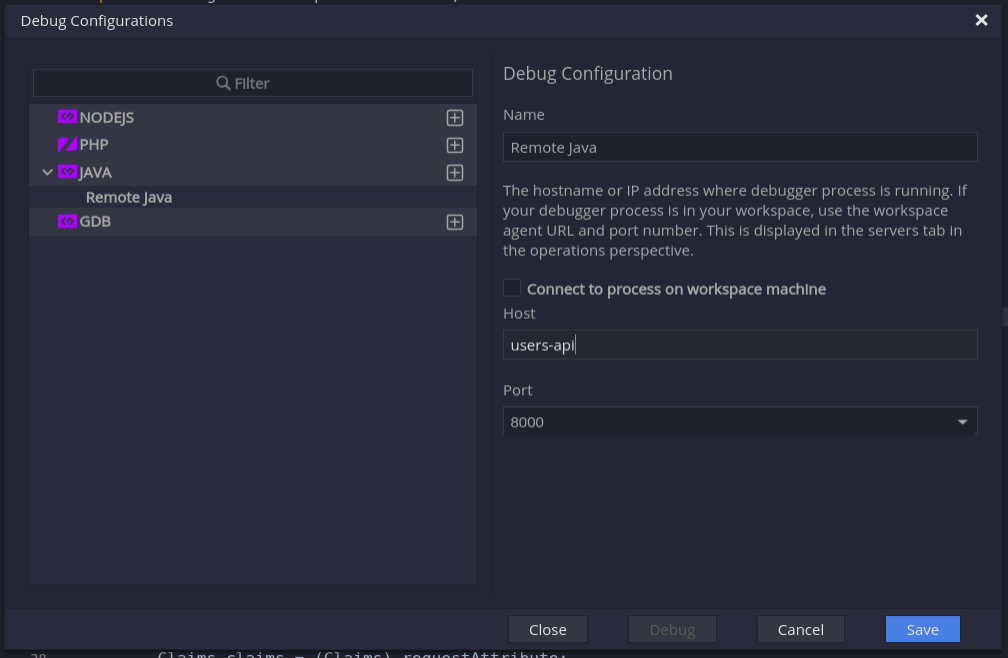Add a new GDB debug configuration
This screenshot has width=1008, height=658.
pos(455,222)
